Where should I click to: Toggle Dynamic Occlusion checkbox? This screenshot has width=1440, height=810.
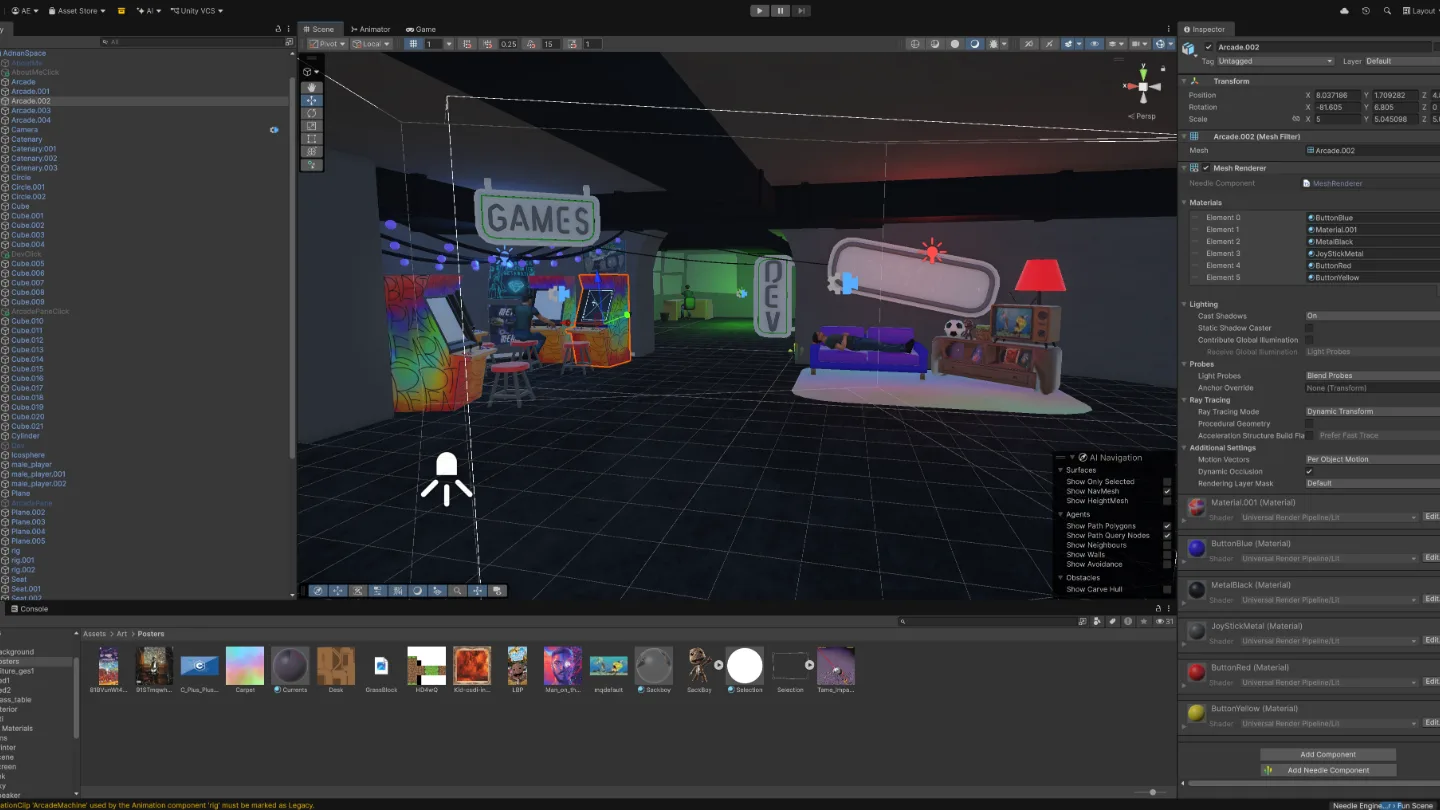click(x=1309, y=471)
